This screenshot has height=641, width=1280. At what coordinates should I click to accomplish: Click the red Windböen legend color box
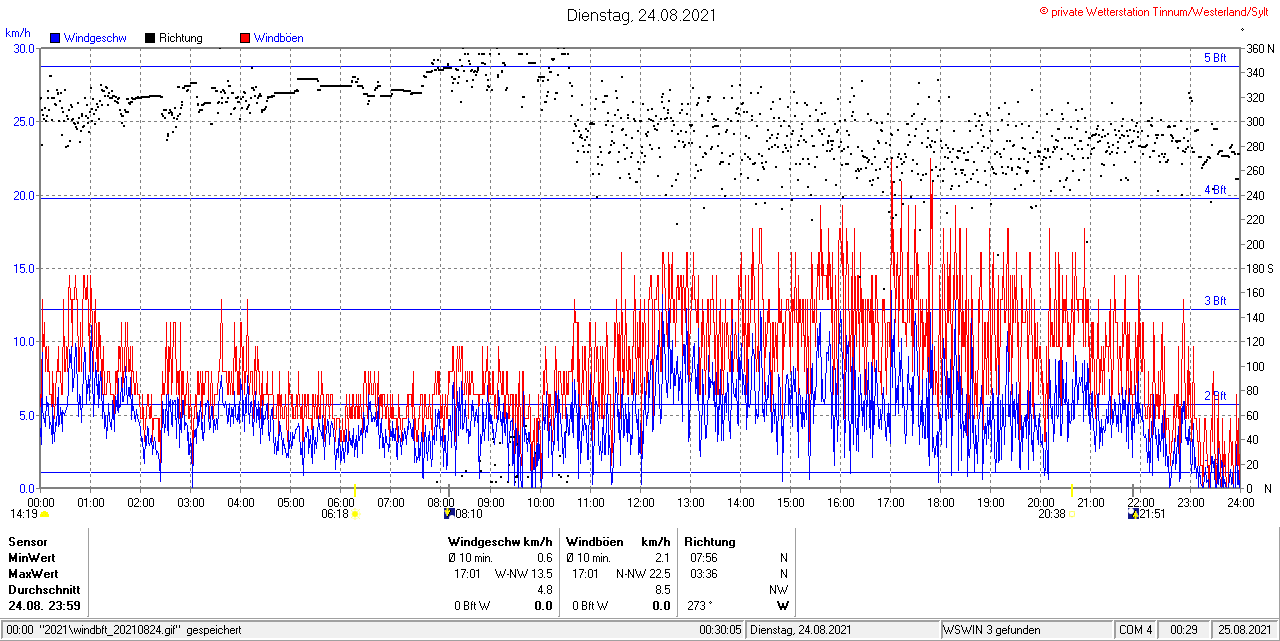pos(245,38)
